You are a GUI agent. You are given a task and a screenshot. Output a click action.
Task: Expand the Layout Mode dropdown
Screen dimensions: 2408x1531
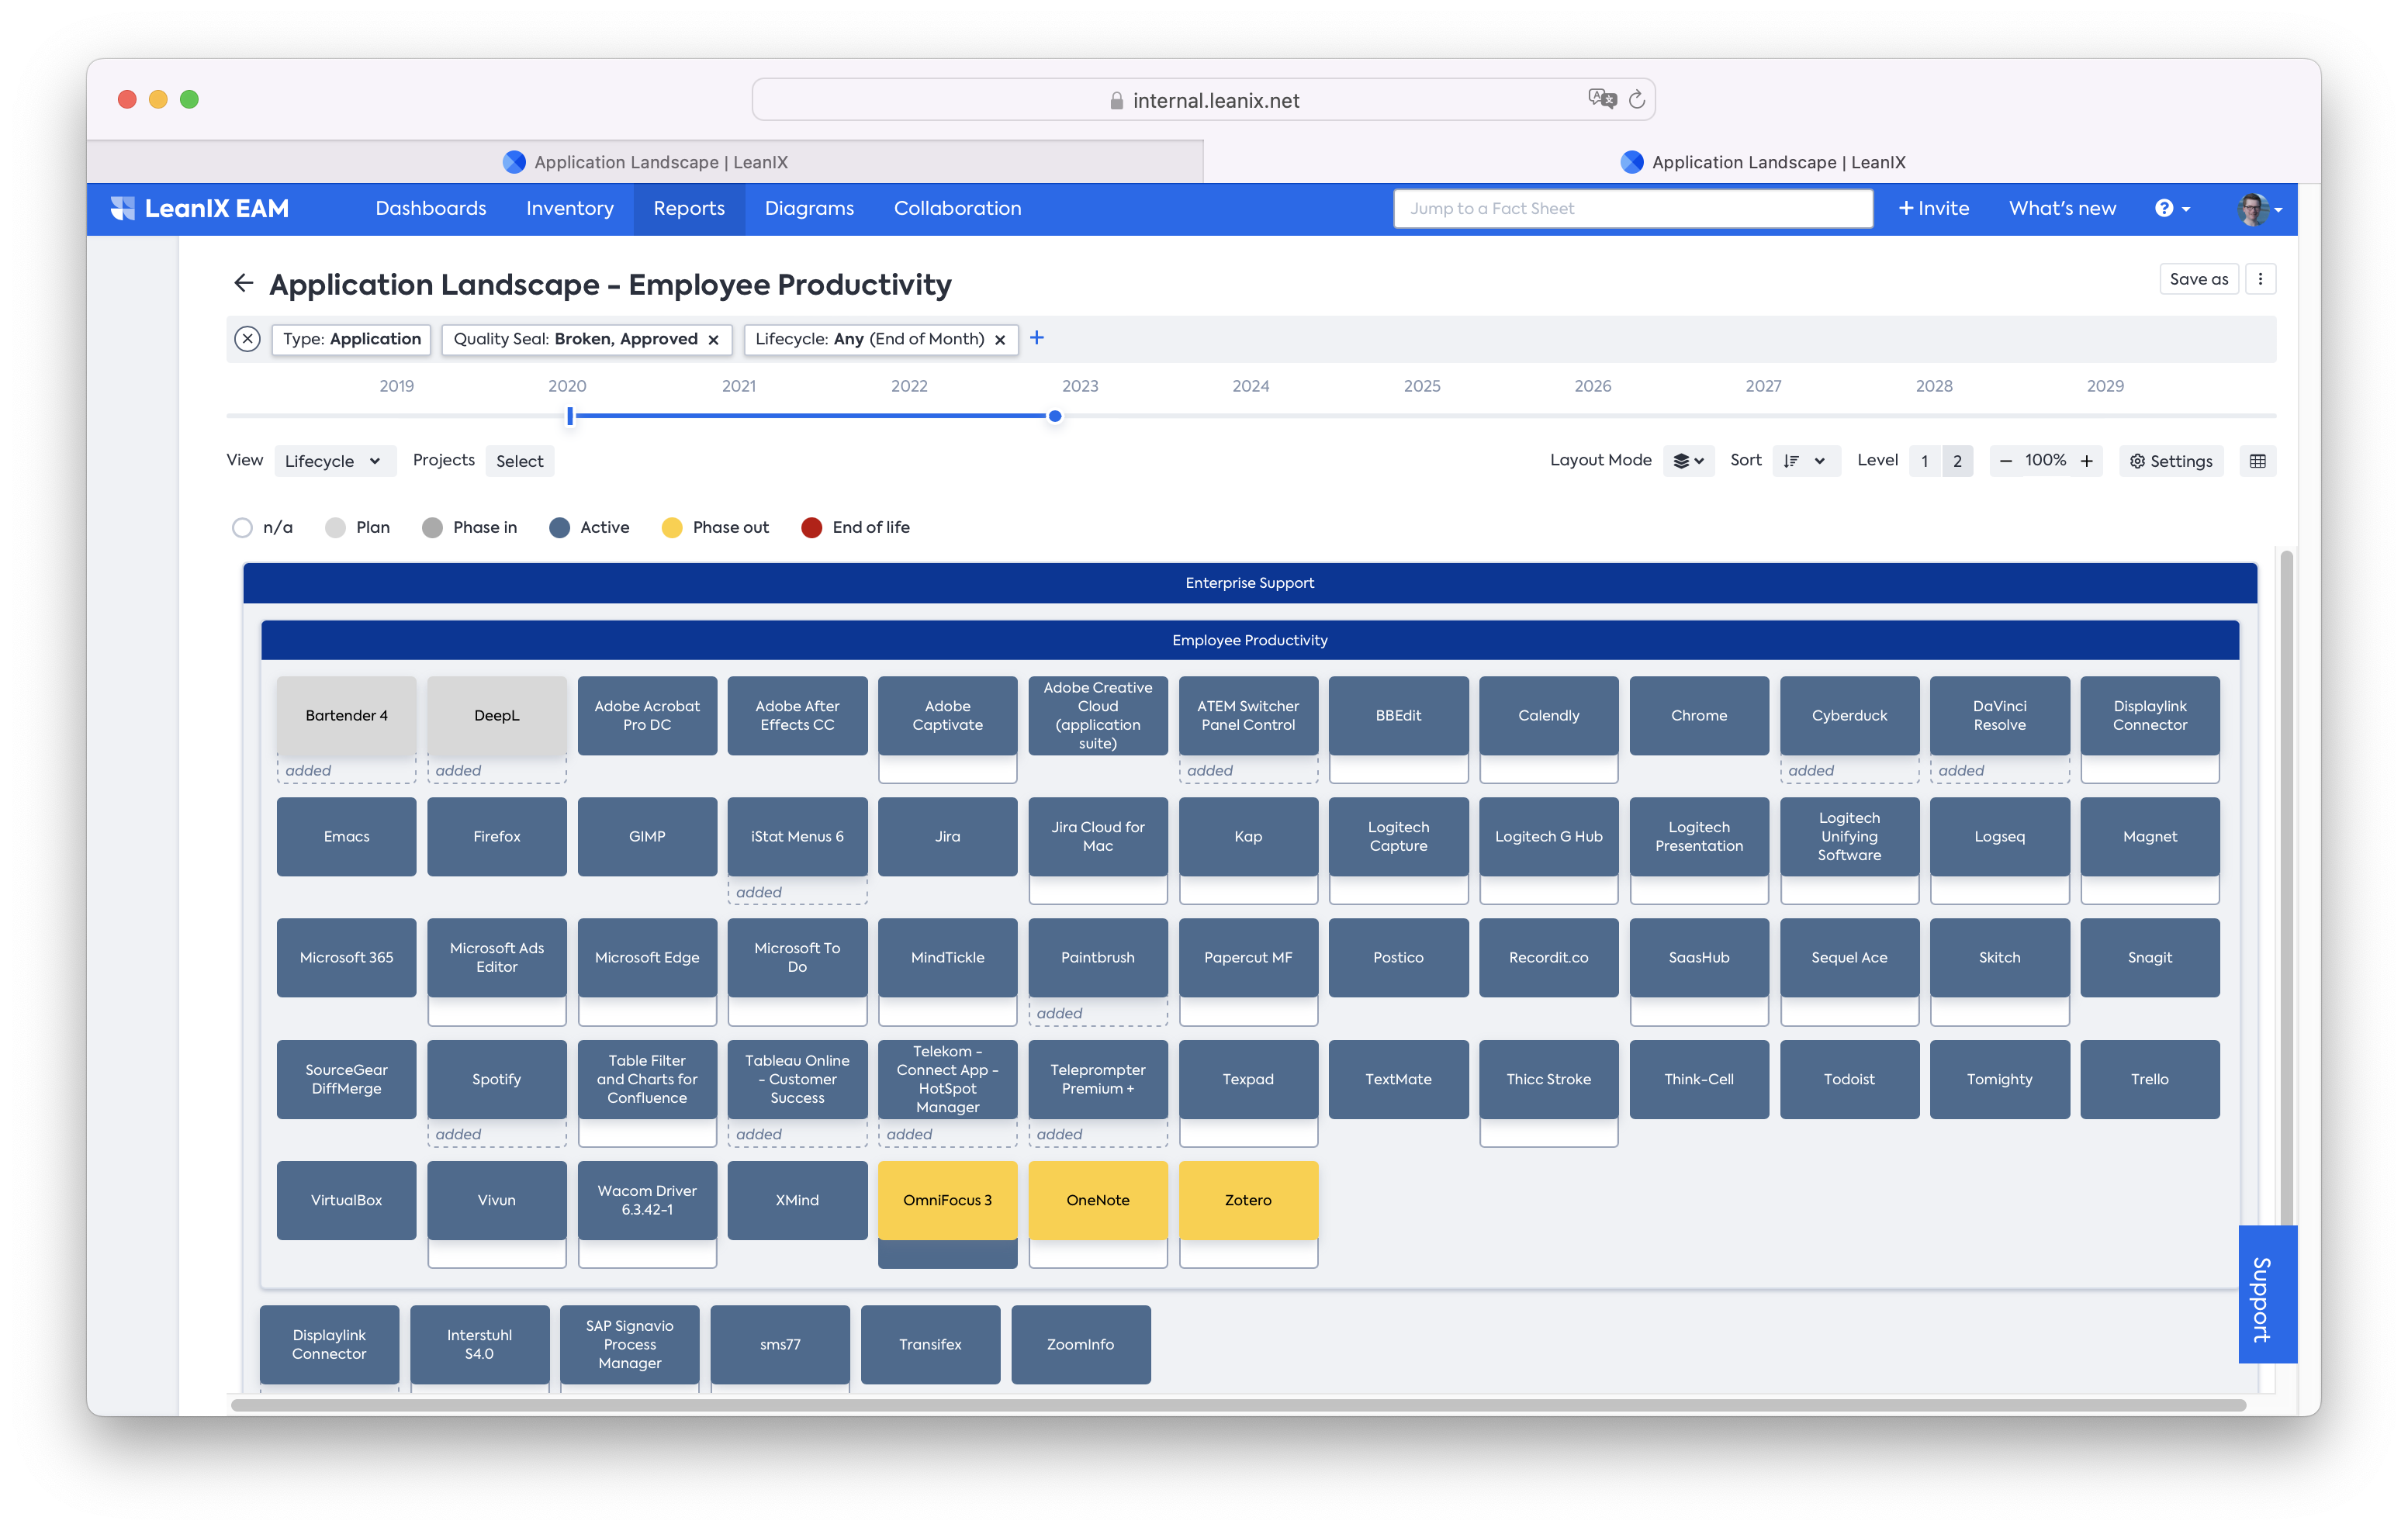1688,461
